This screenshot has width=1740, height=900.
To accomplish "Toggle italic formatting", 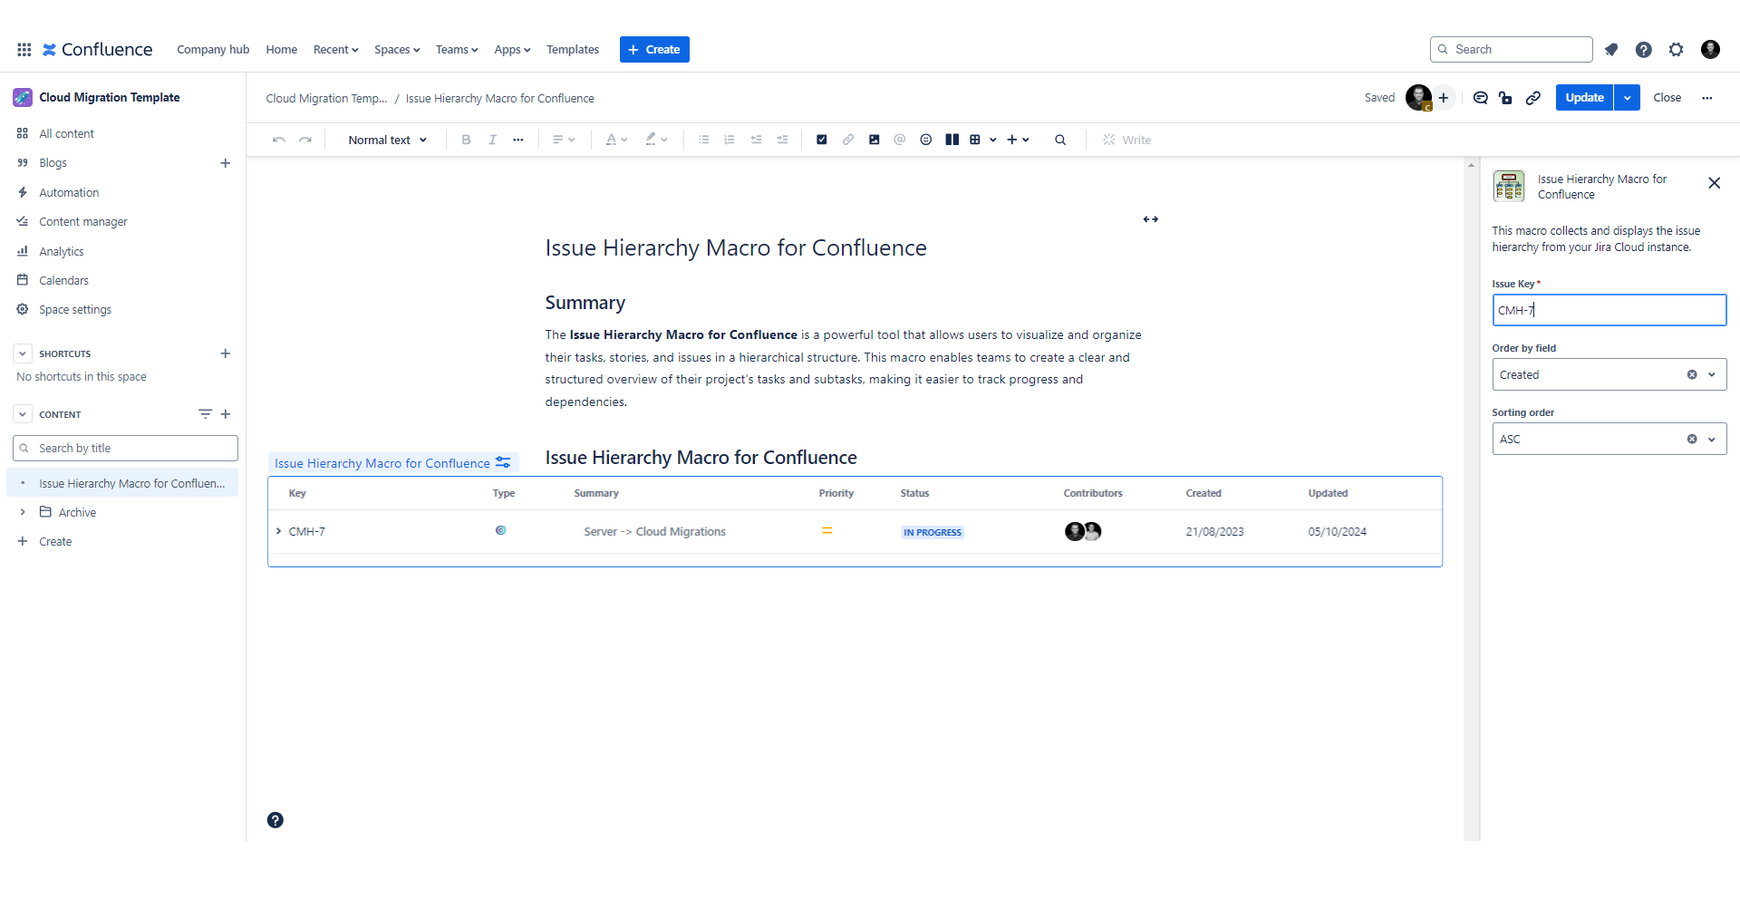I will [492, 140].
